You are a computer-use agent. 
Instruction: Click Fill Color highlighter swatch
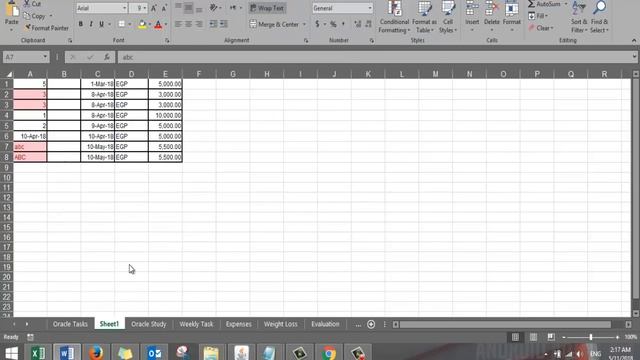pos(142,24)
